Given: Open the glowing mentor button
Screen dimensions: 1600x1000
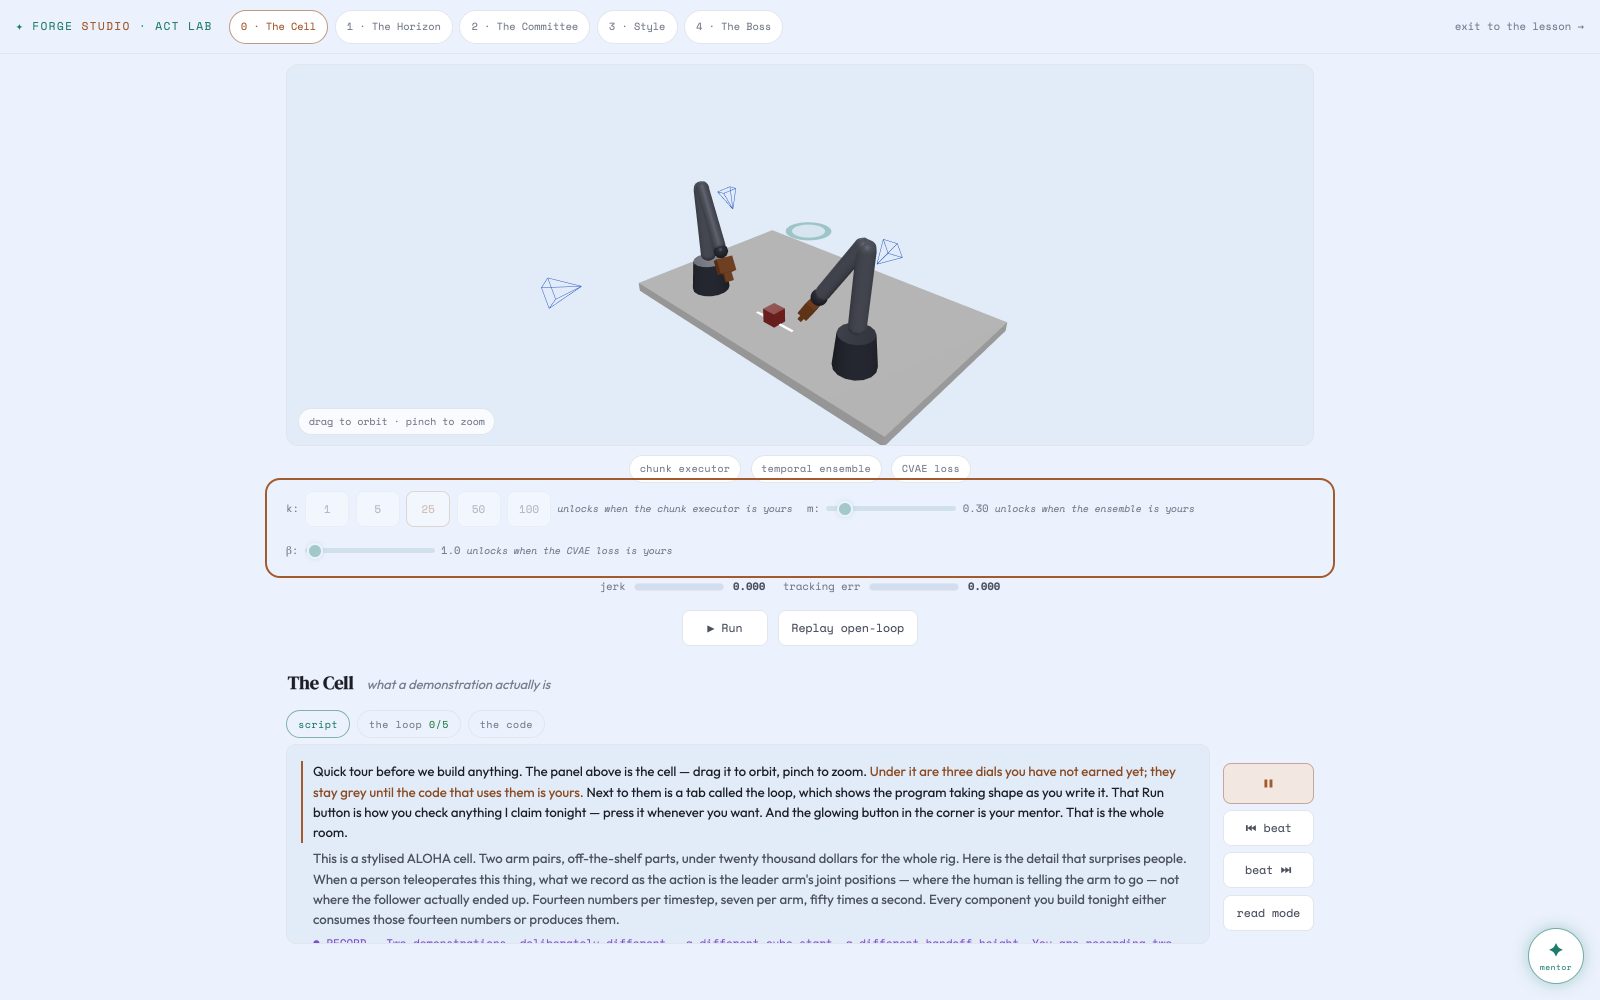Looking at the screenshot, I should click(x=1555, y=955).
